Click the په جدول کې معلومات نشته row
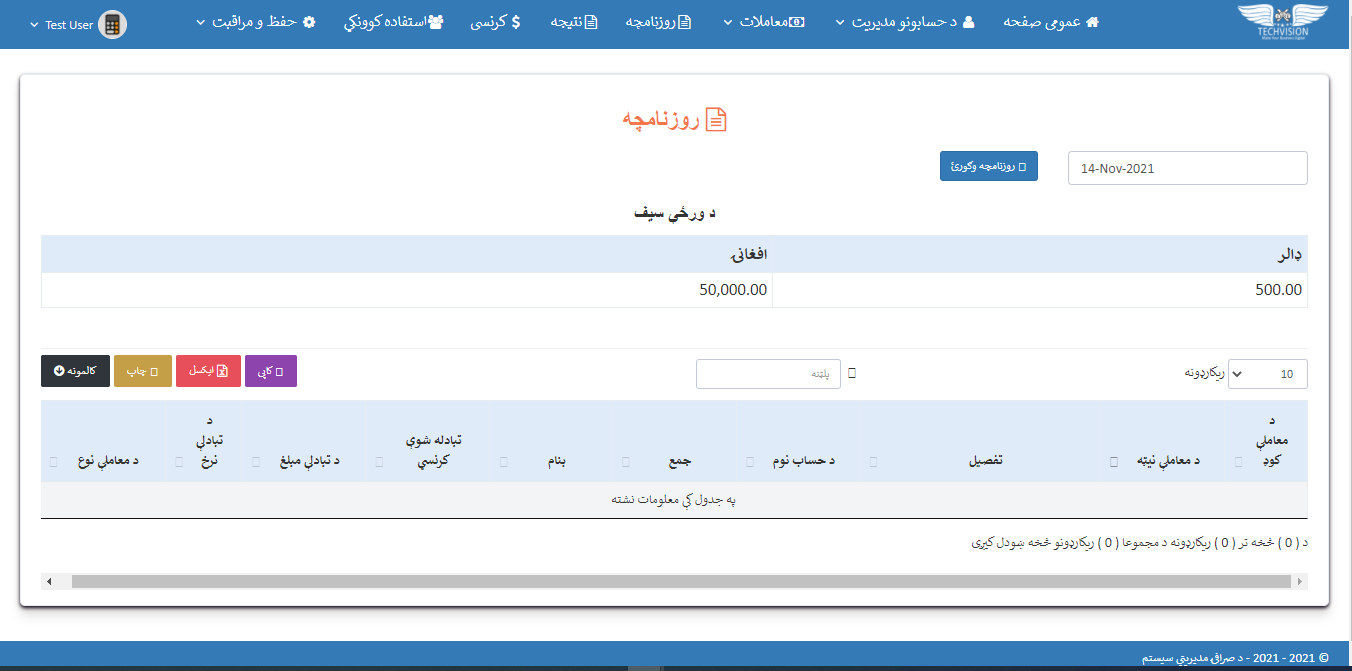Screen dimensions: 1352x671 click(x=674, y=500)
